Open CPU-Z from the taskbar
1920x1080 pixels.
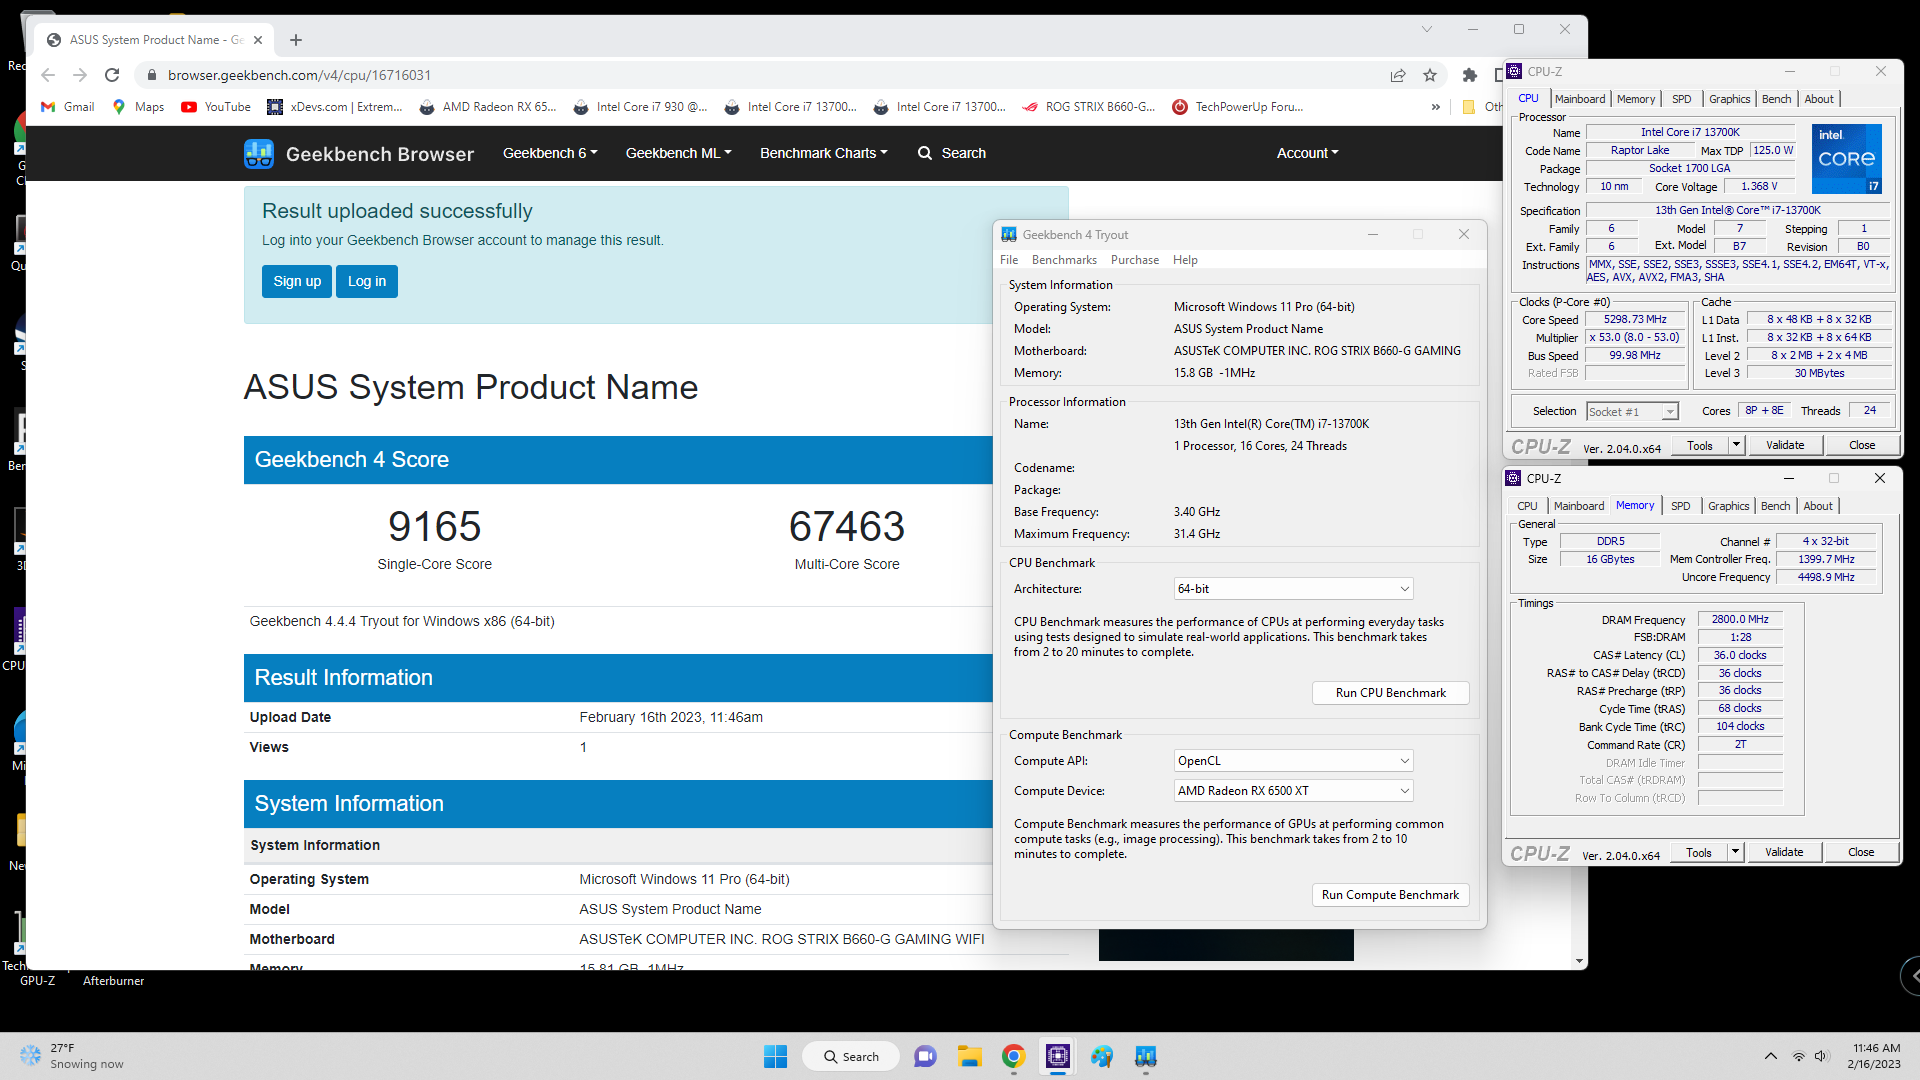coord(1057,1056)
